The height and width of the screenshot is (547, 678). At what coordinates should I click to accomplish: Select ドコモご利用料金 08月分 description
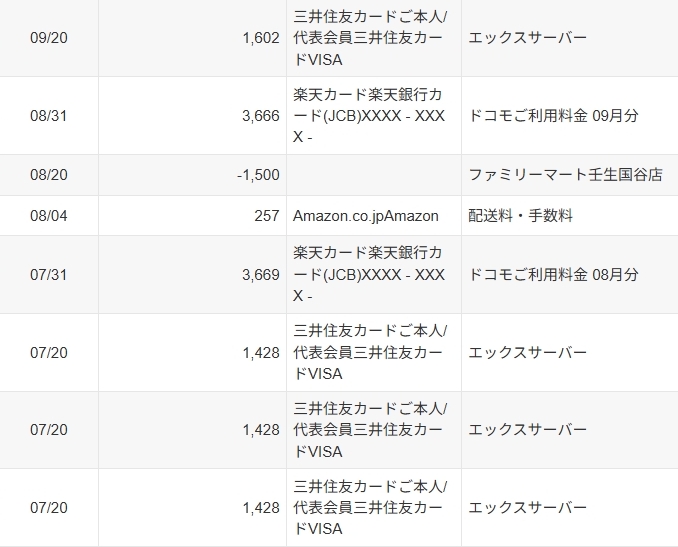coord(554,274)
